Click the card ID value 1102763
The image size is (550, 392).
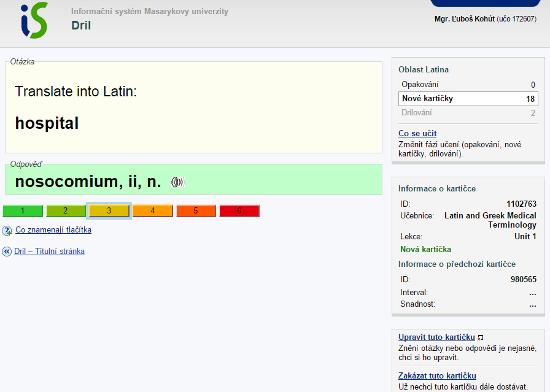point(522,204)
